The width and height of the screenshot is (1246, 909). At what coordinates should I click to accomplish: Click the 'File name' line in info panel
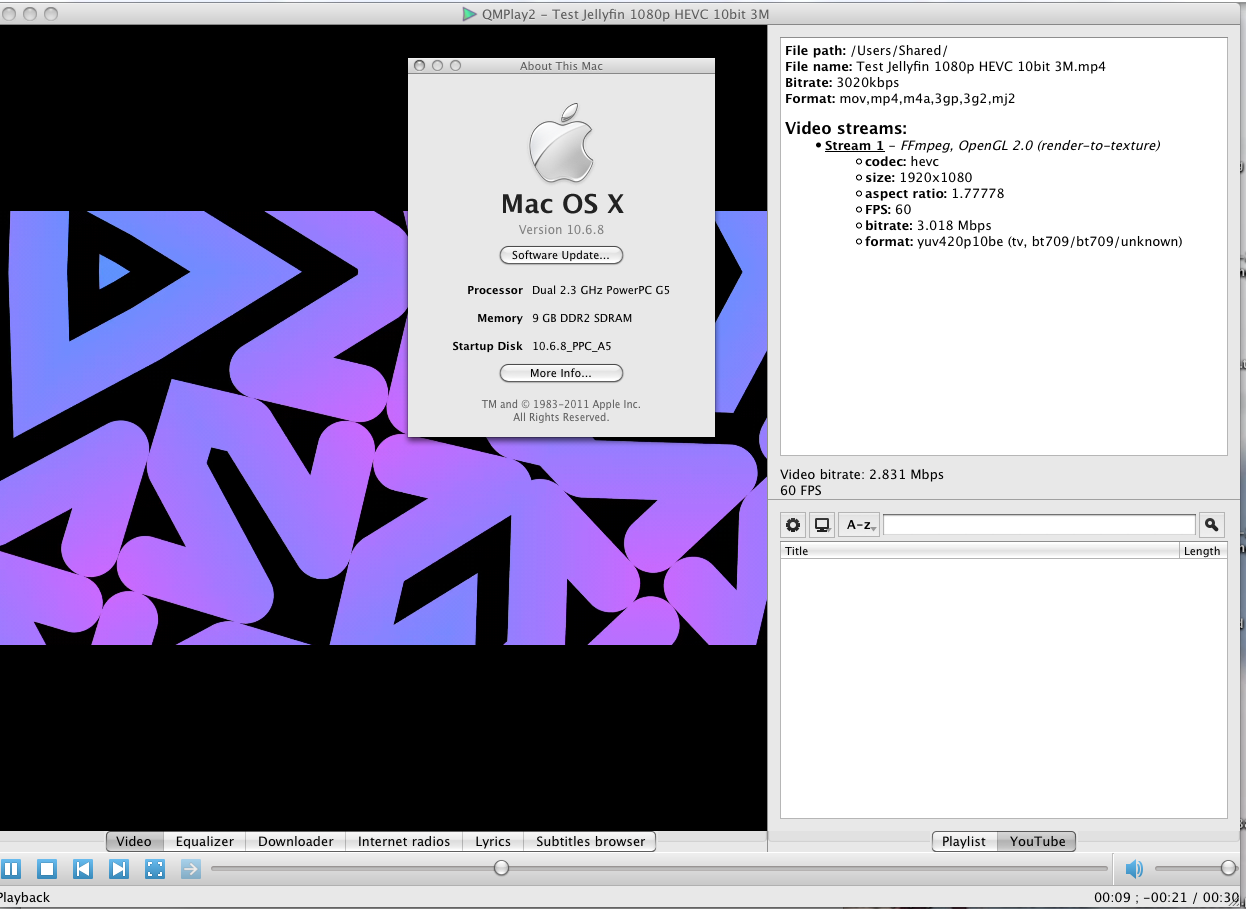tap(945, 66)
